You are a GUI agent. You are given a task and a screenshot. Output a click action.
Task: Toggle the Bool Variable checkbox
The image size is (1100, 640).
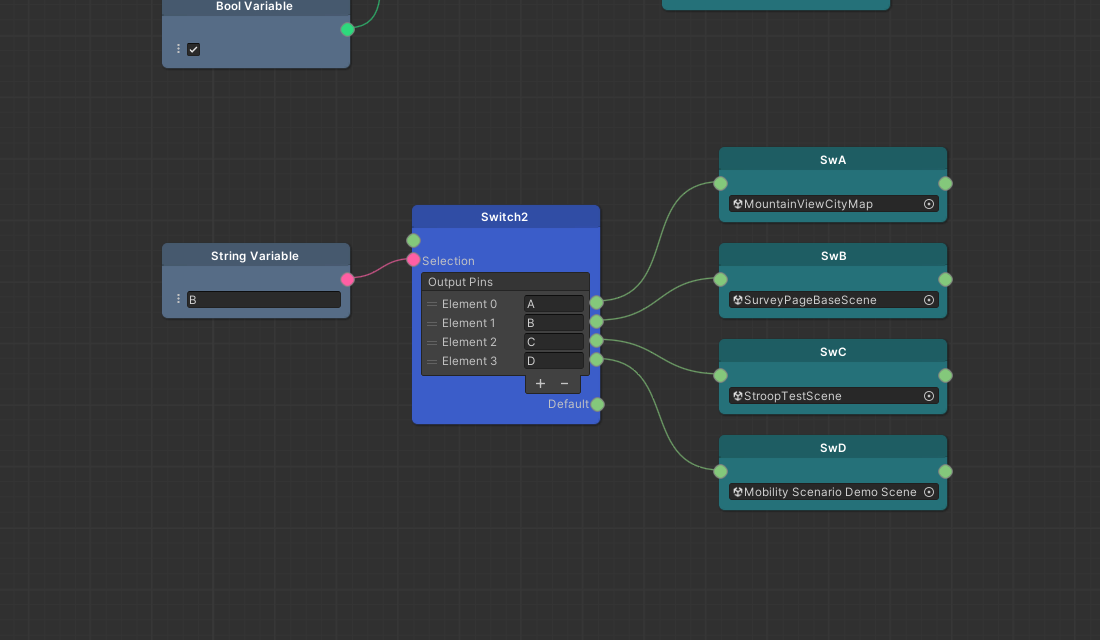tap(194, 50)
